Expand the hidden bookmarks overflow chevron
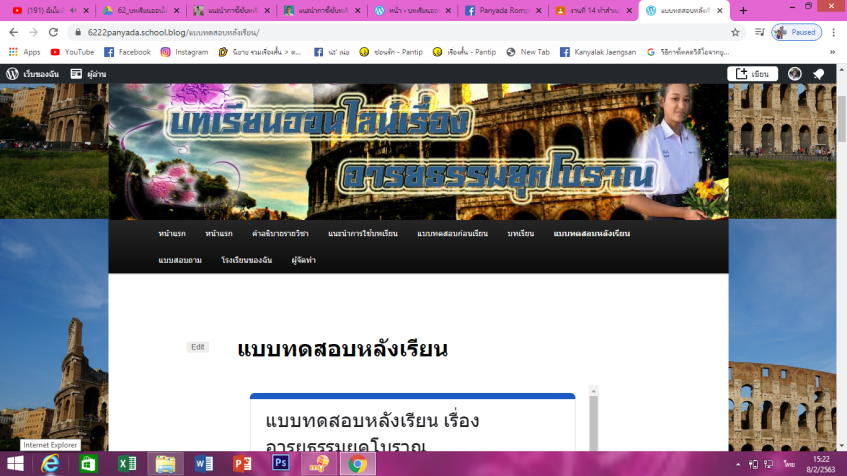 click(x=833, y=52)
